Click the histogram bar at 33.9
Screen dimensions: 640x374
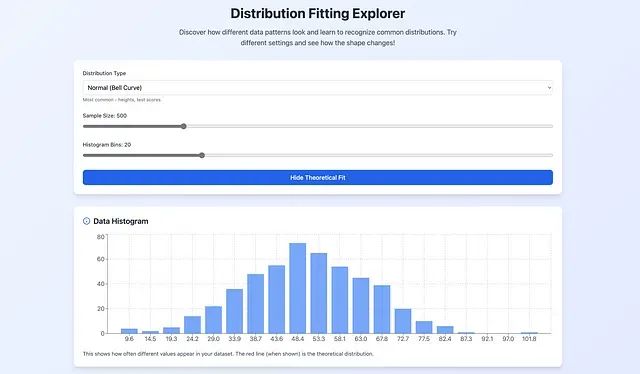click(234, 311)
